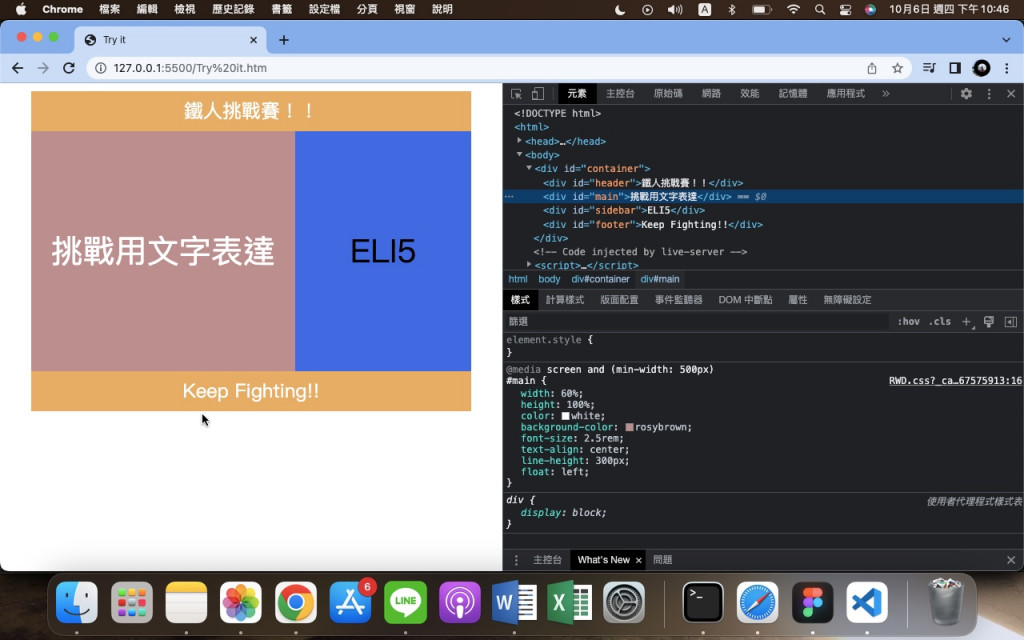Go back with the browser back arrow
This screenshot has height=640, width=1024.
point(18,68)
